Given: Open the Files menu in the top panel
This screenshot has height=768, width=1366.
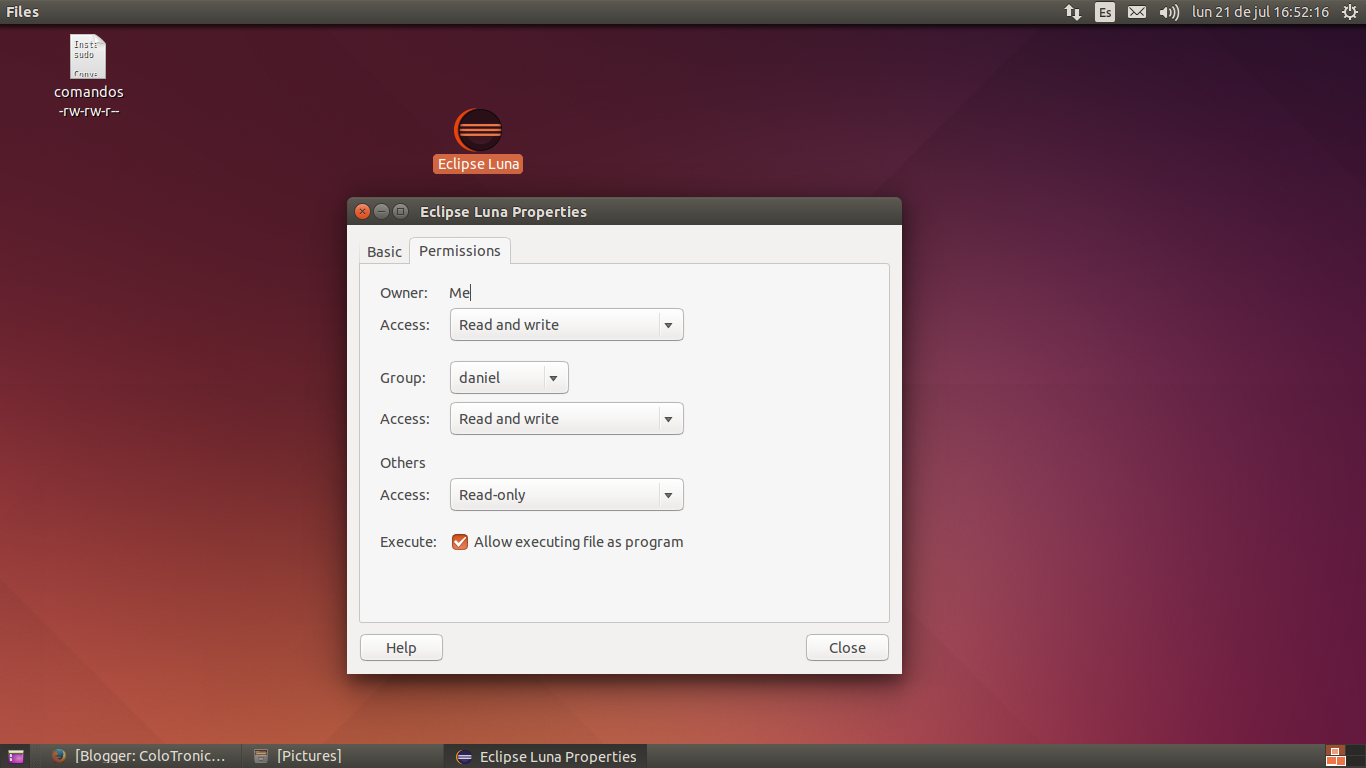Looking at the screenshot, I should 23,12.
